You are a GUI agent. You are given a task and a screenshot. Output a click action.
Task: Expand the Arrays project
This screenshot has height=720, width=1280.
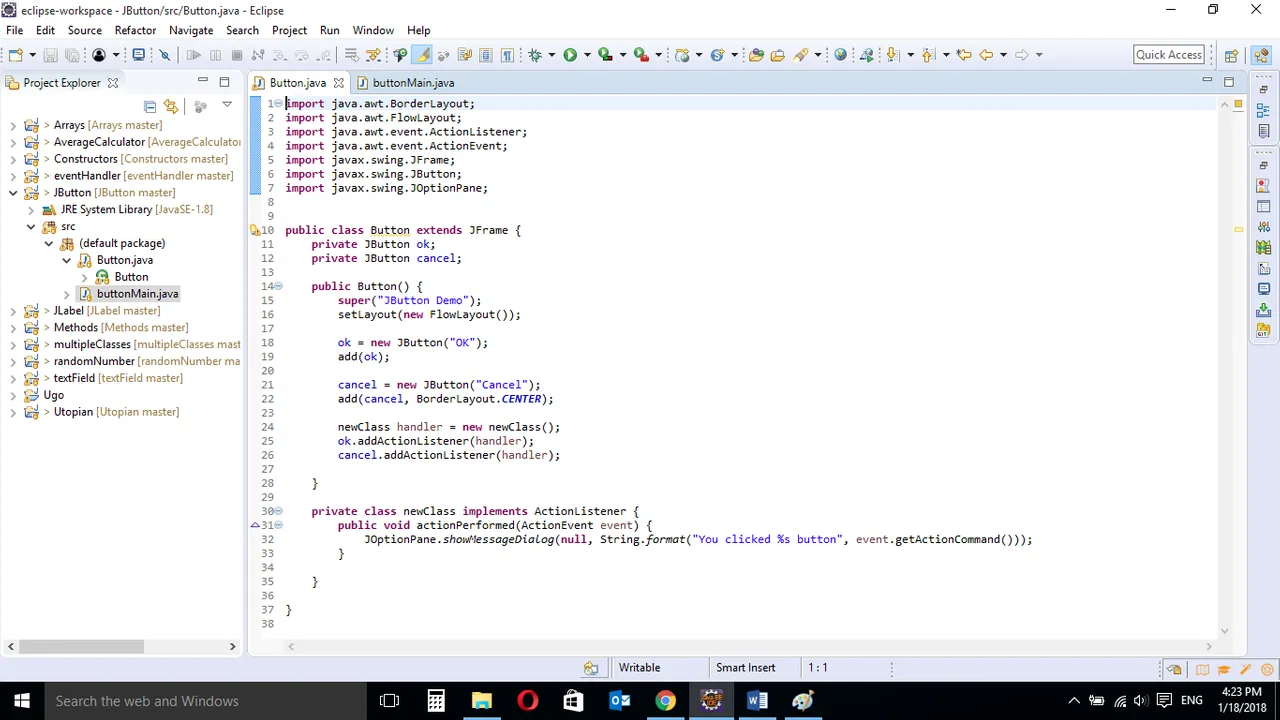coord(13,125)
